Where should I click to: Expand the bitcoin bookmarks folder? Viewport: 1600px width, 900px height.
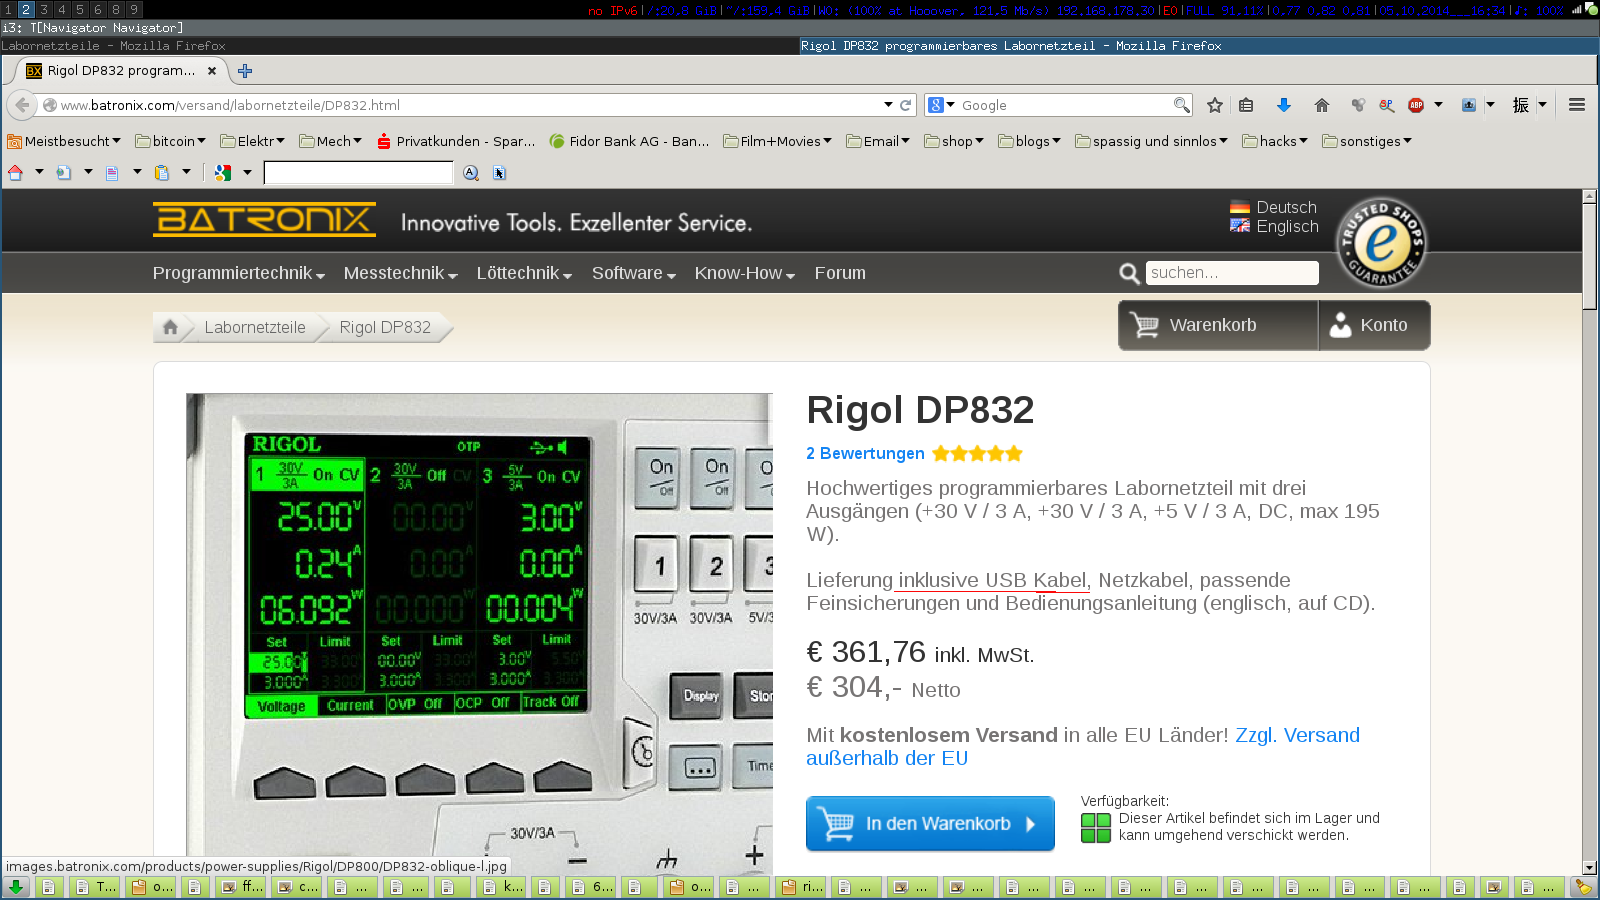point(171,142)
